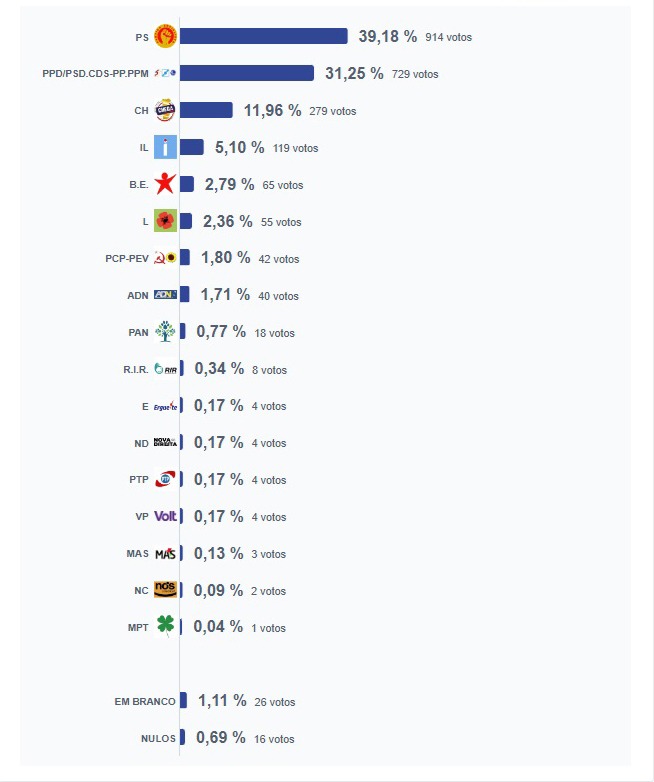The width and height of the screenshot is (654, 782).
Task: Click the NULOS label
Action: click(158, 739)
